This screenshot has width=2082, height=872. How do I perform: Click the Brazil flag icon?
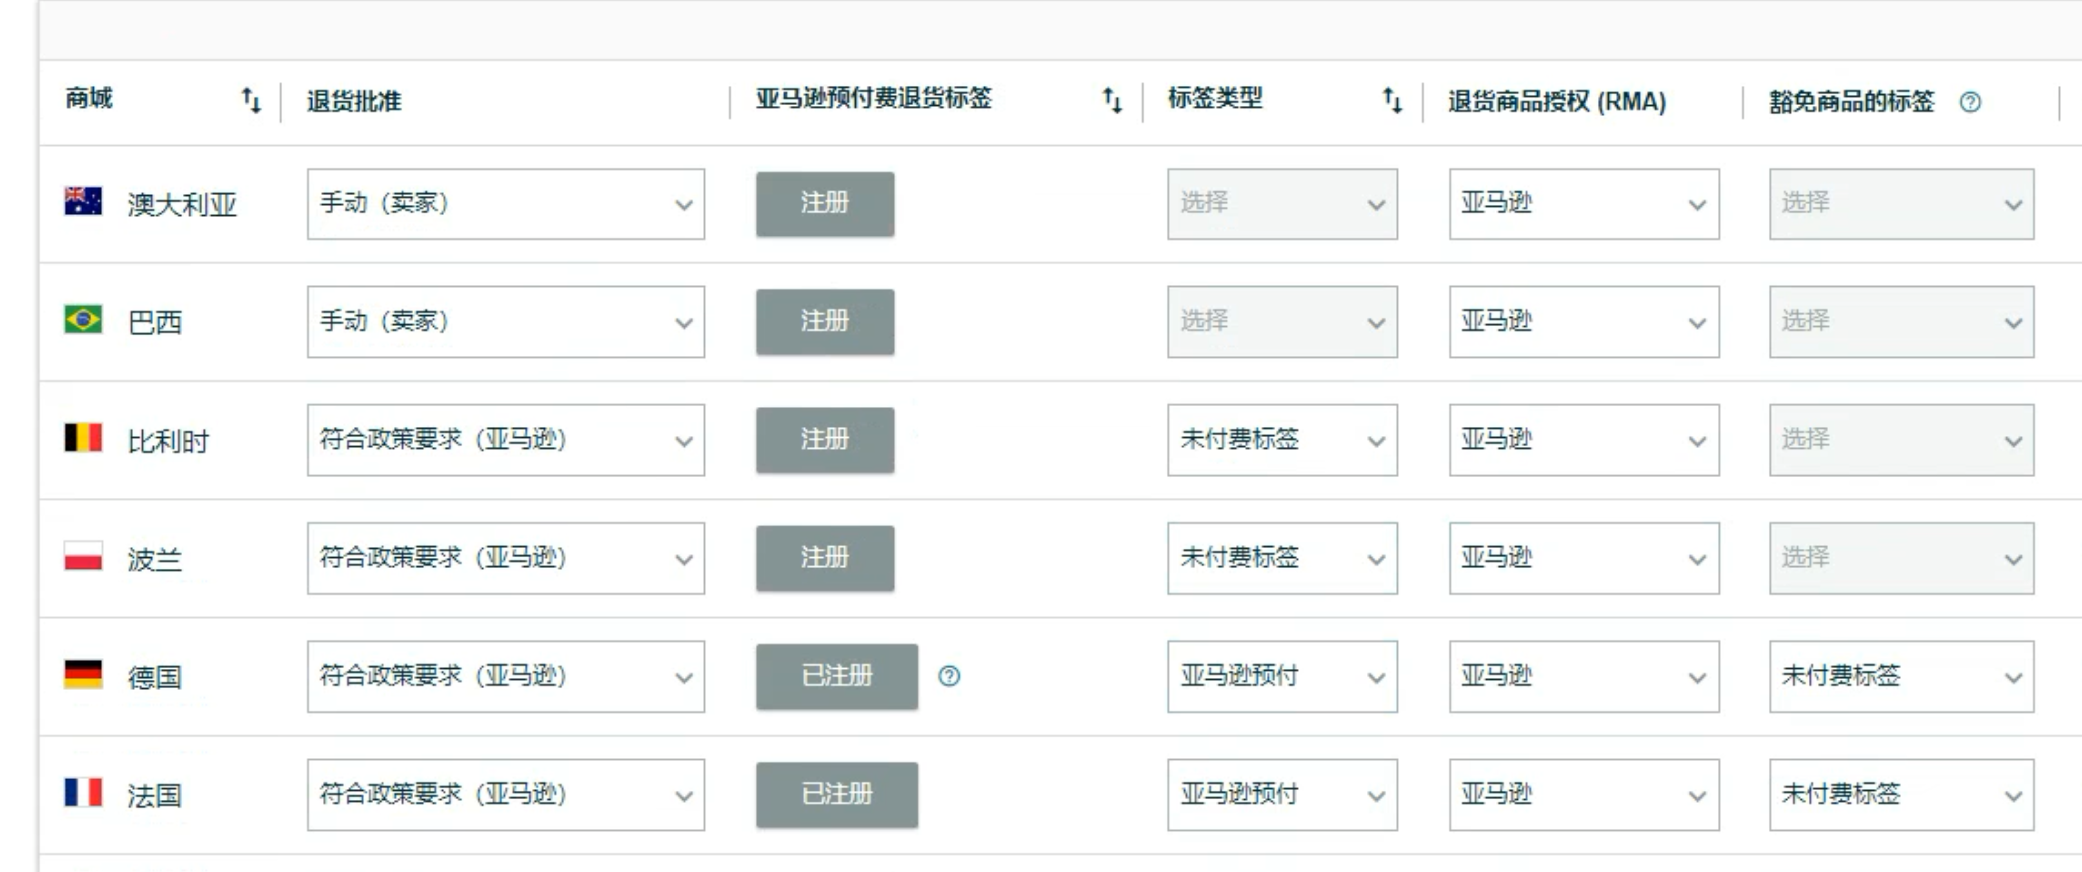83,319
